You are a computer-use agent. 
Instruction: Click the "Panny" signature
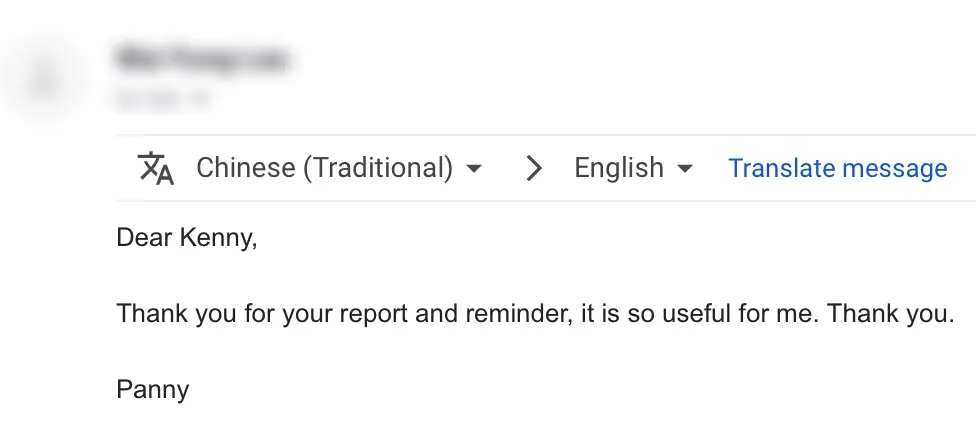[x=153, y=389]
